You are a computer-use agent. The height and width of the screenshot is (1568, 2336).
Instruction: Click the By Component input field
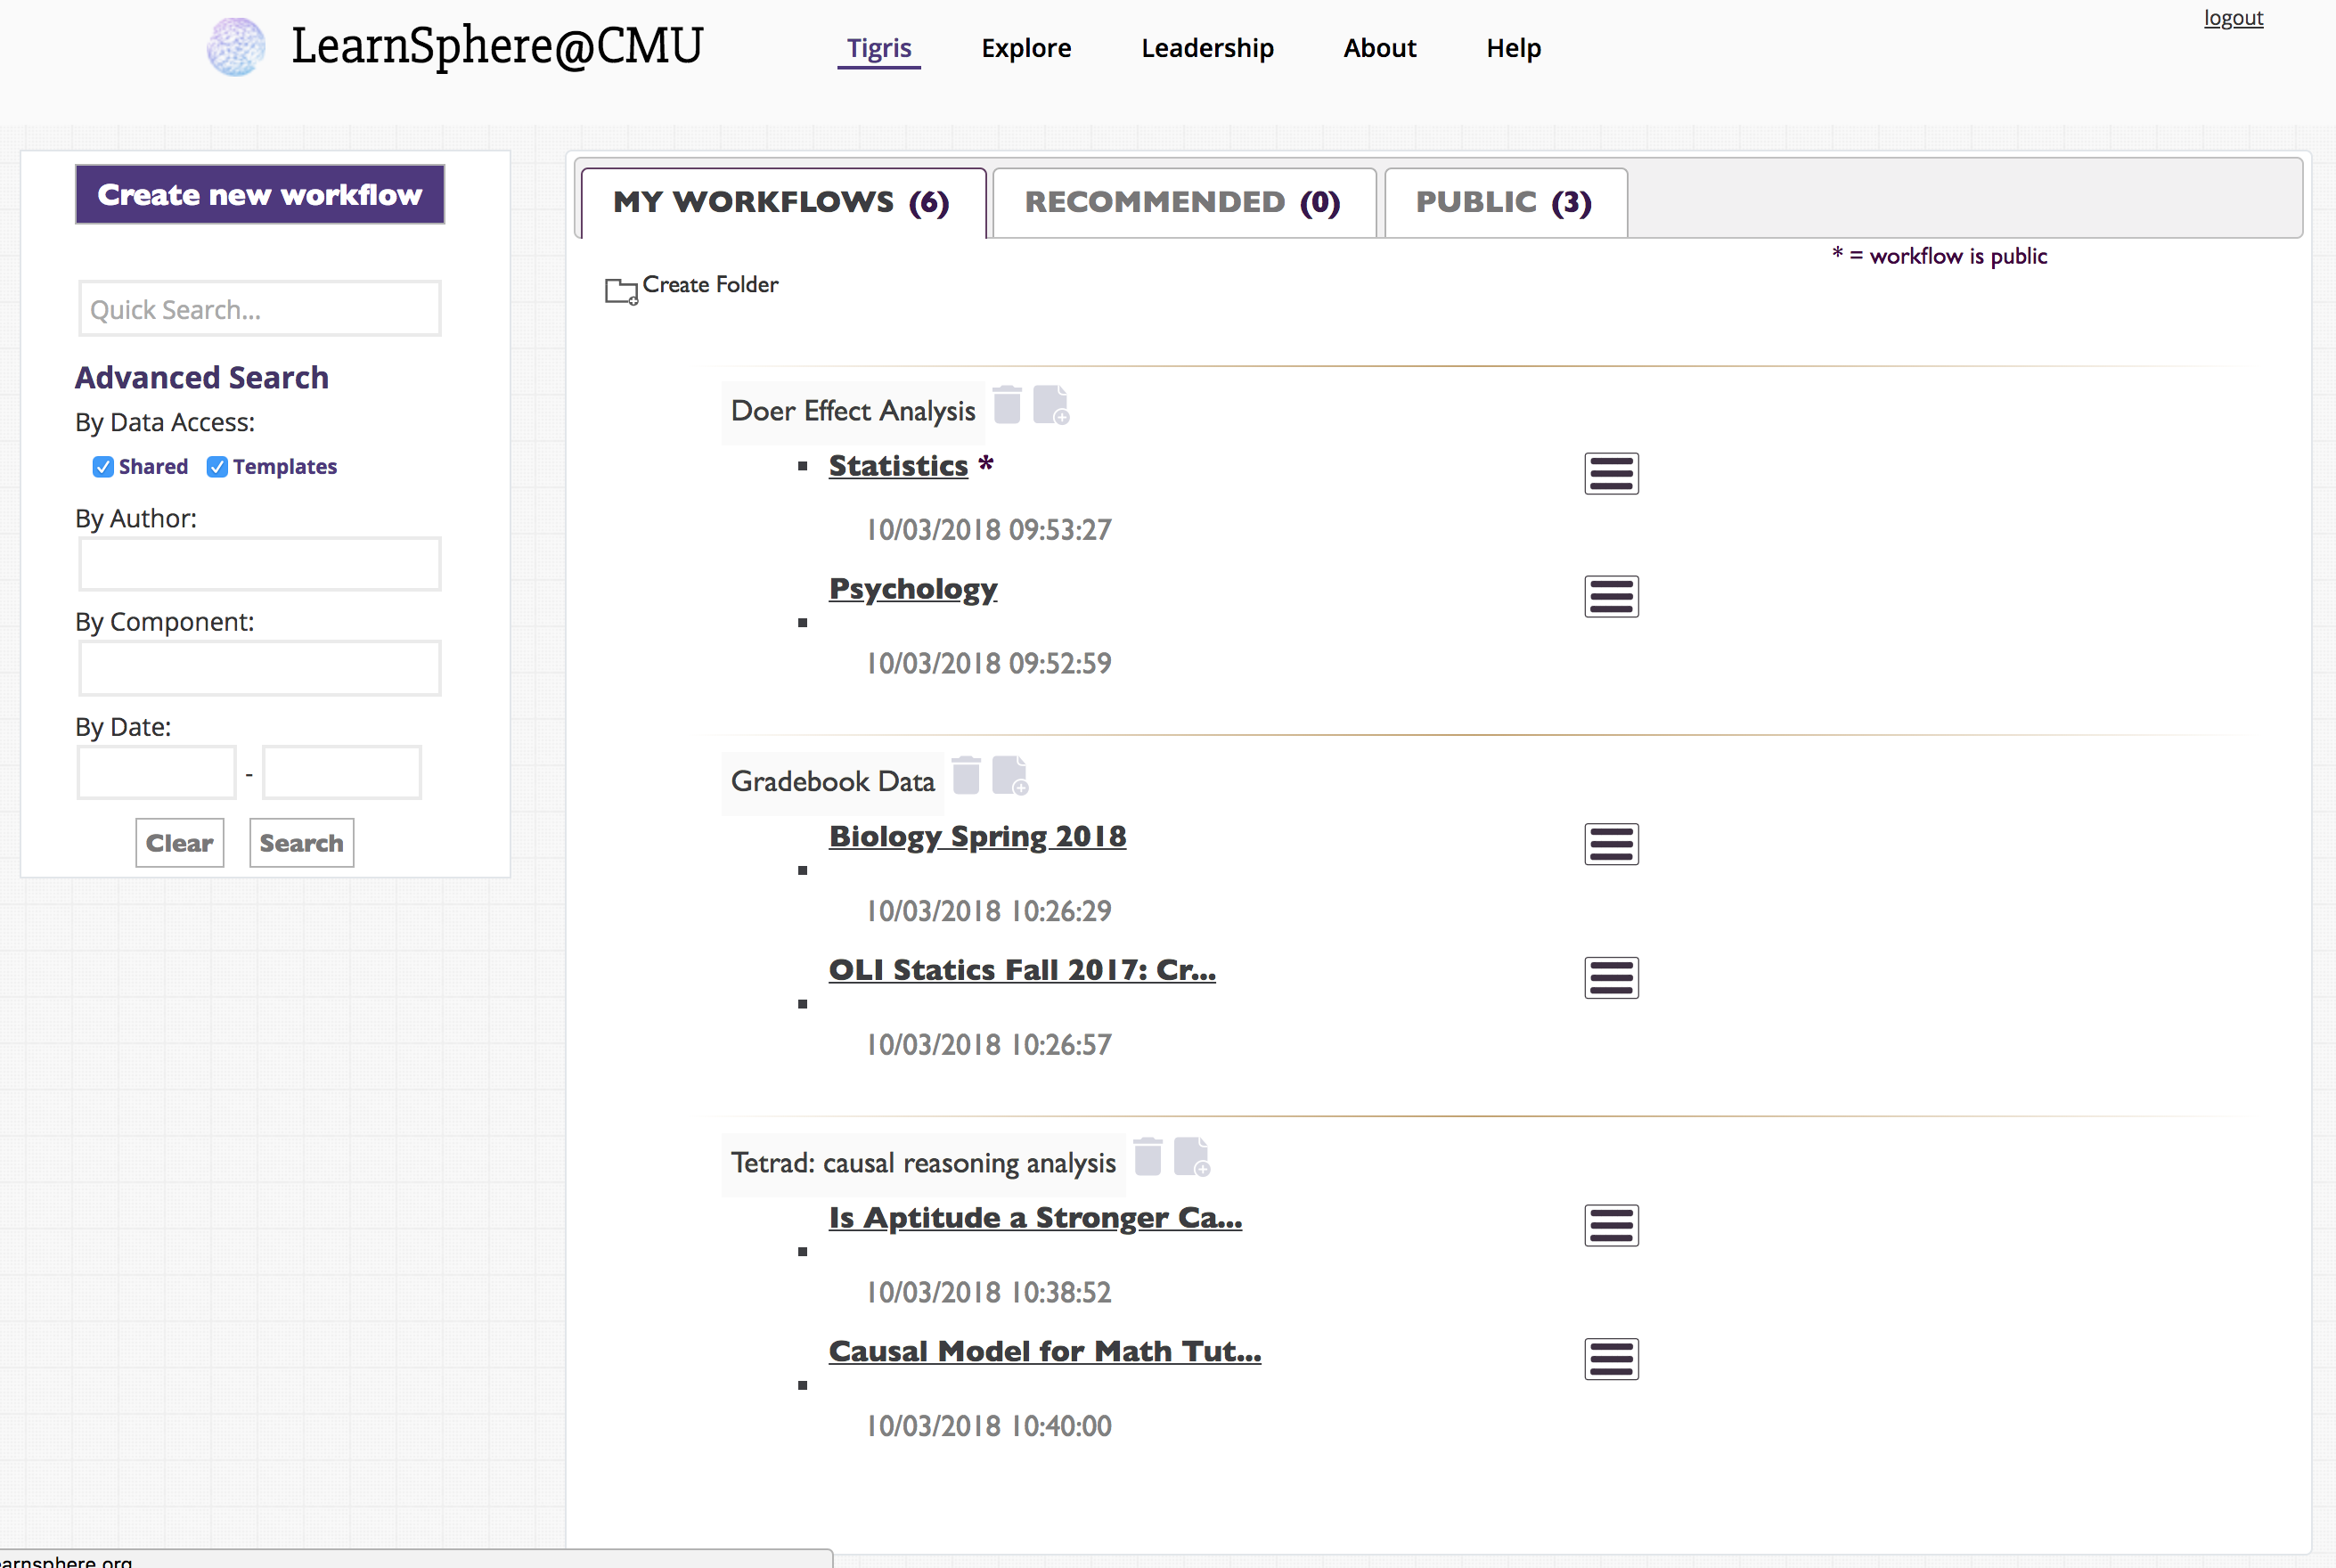click(260, 668)
